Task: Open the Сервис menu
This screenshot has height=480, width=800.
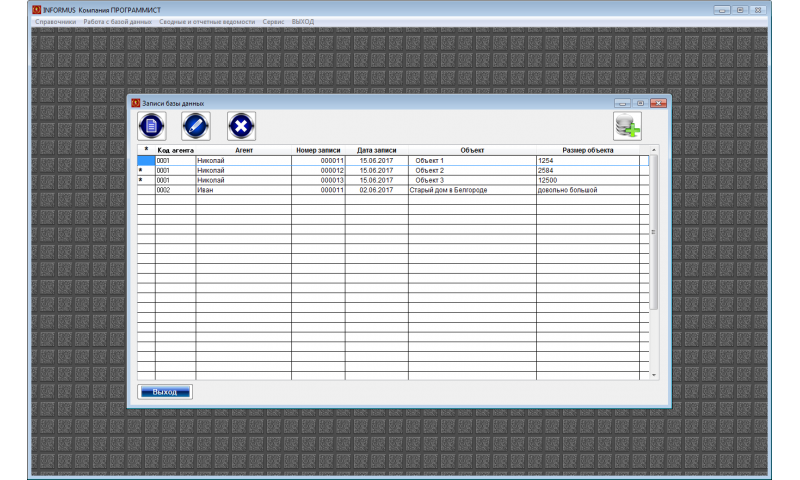Action: click(273, 21)
